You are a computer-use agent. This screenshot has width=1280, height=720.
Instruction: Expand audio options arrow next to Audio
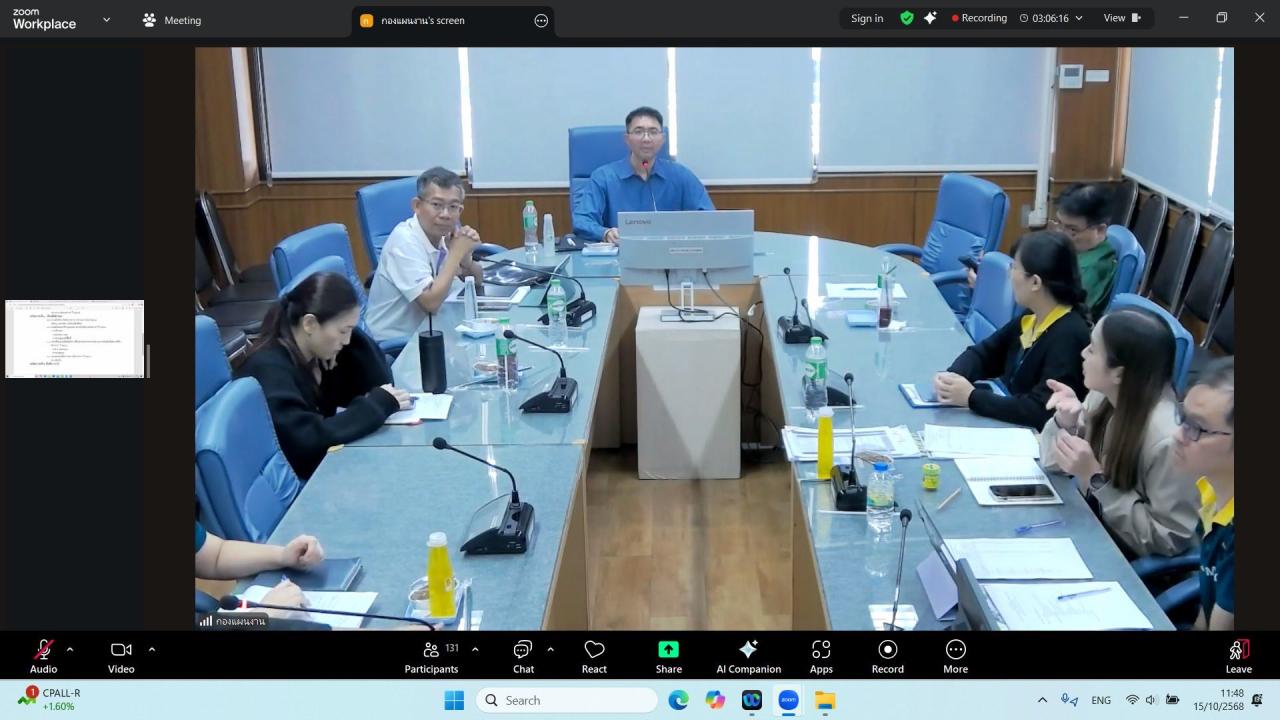coord(70,649)
